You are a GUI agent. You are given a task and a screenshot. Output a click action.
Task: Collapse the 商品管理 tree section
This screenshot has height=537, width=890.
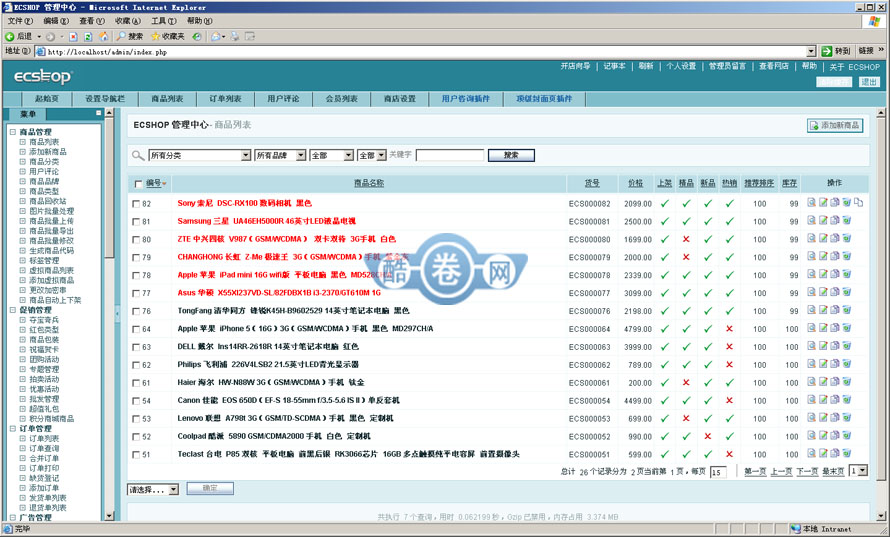point(13,132)
